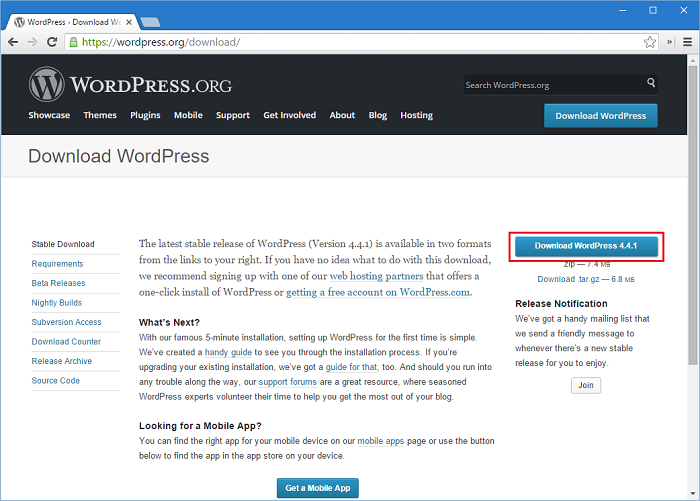This screenshot has width=700, height=501.
Task: Click the browser back arrow
Action: tap(13, 42)
